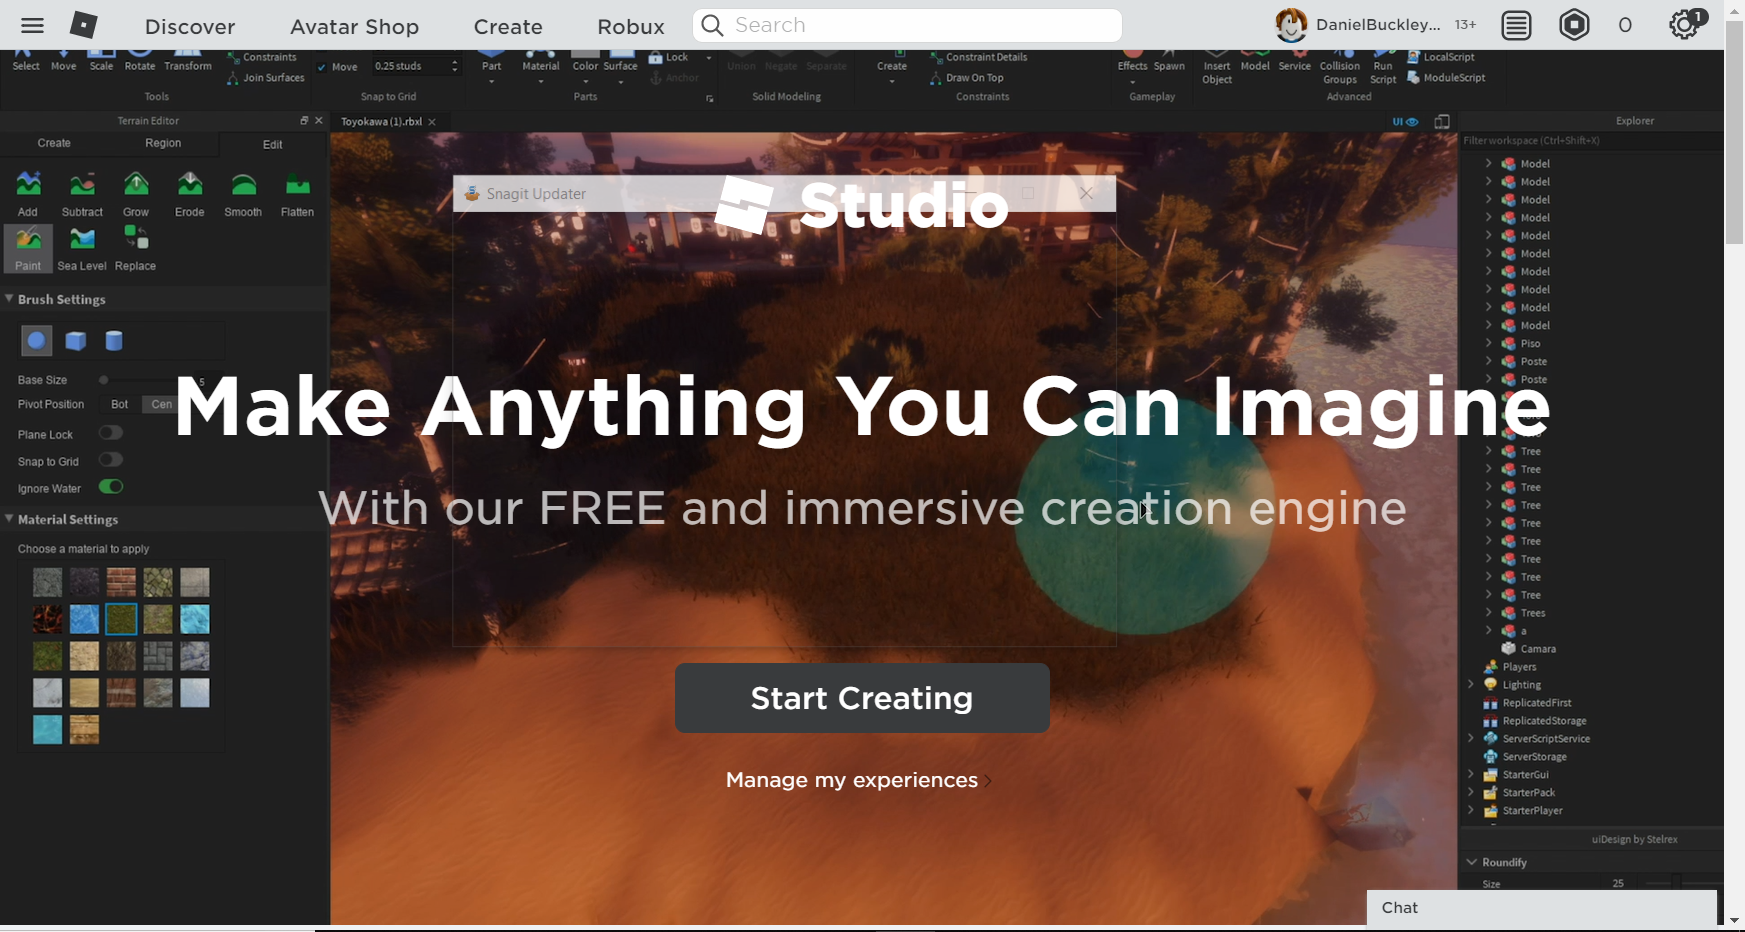This screenshot has height=932, width=1745.
Task: Adjust the Base Size slider handle
Action: click(103, 380)
